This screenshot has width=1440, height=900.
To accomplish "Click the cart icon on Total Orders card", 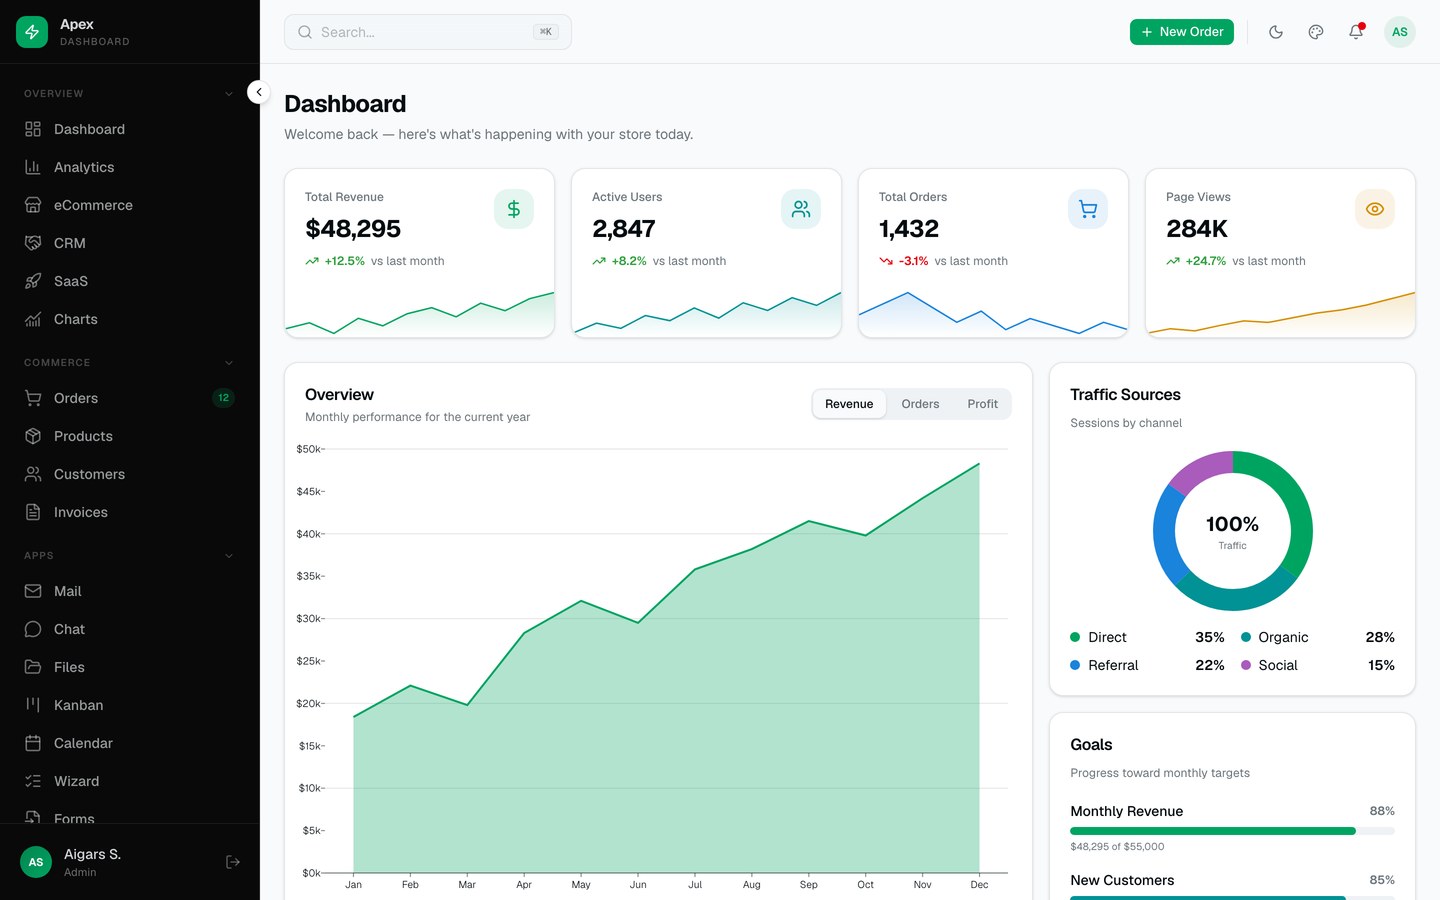I will coord(1088,209).
